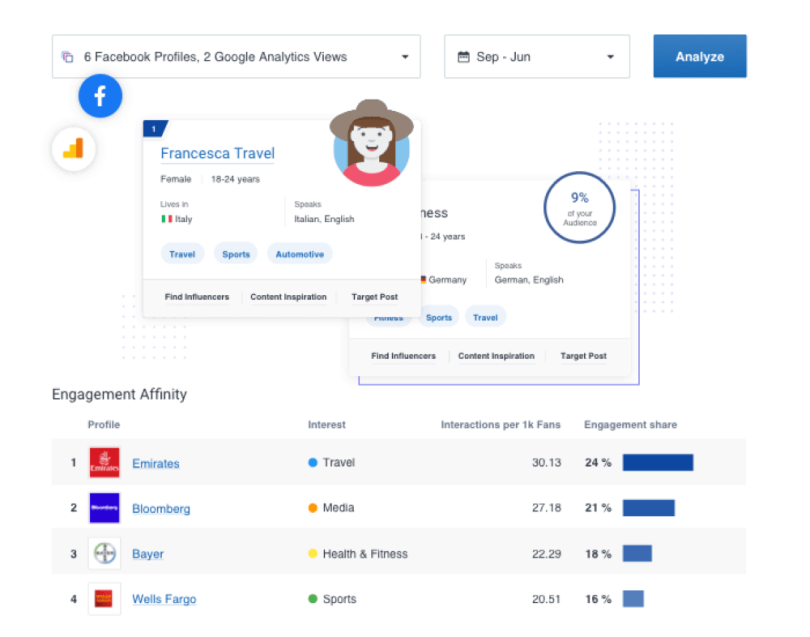Select Travel tag on Francesca card
810x637 pixels.
[x=182, y=254]
